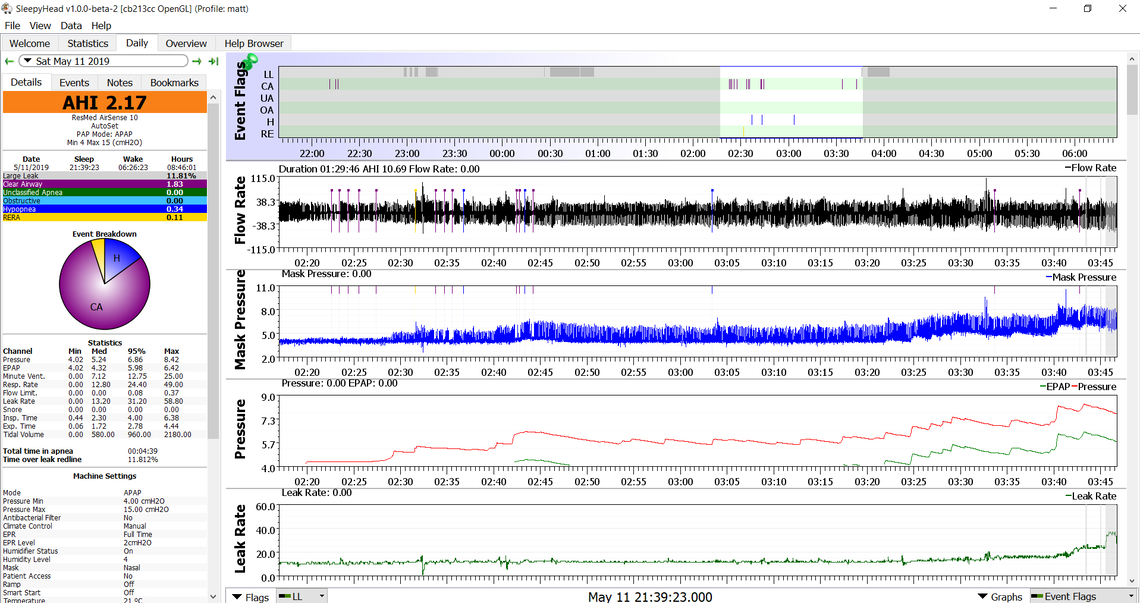
Task: Click the highlighted selection in Event Flags timeline
Action: click(791, 103)
